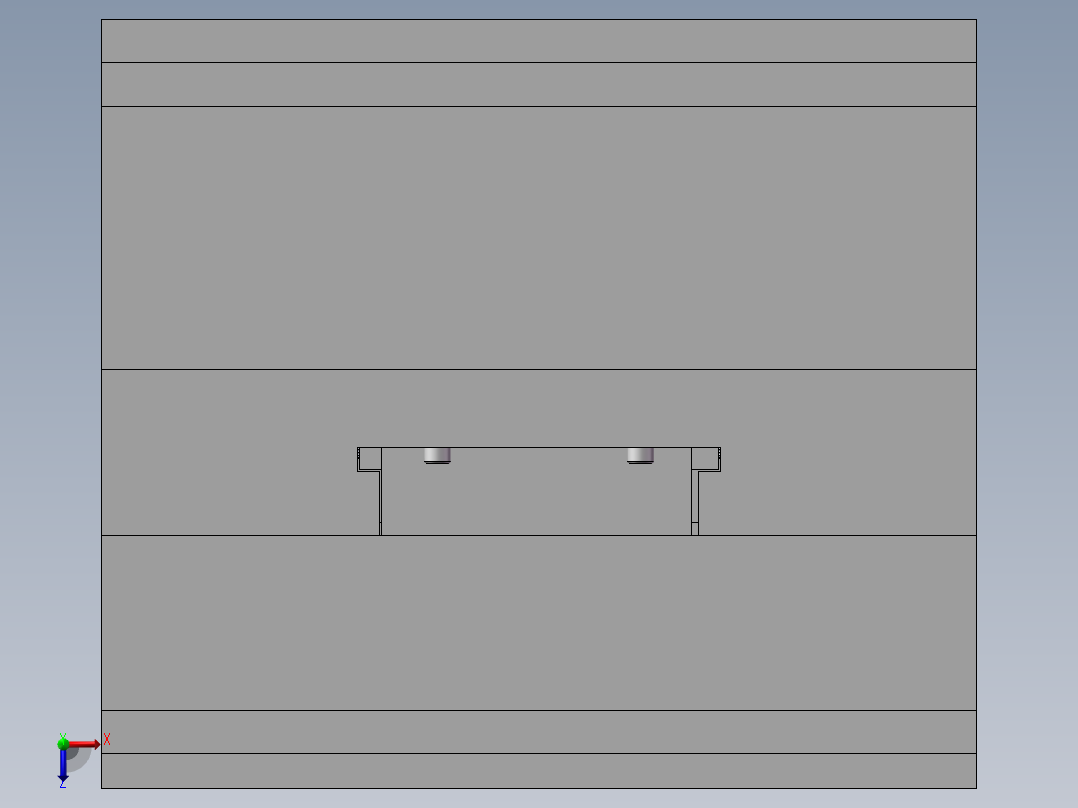
Task: Click the narrow right wall slot beside the part
Action: click(x=695, y=503)
